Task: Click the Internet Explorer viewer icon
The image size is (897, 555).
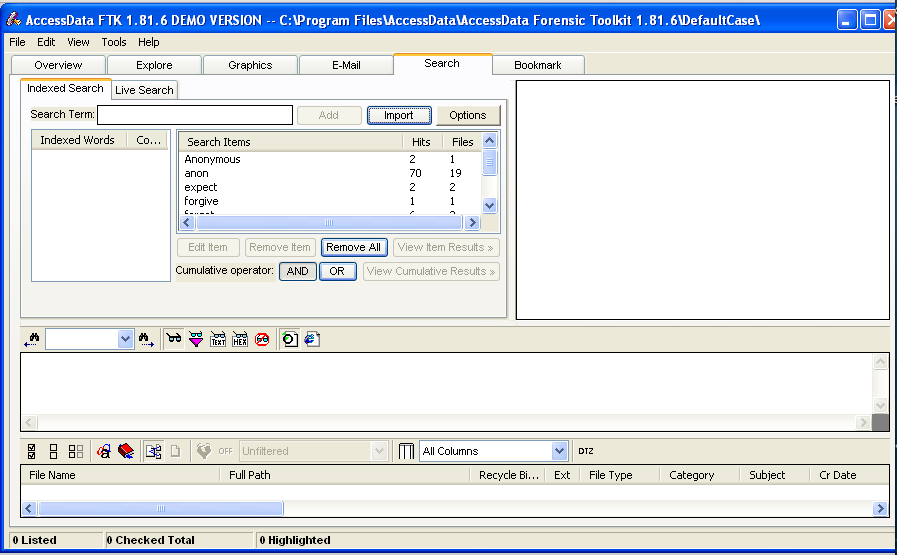Action: pyautogui.click(x=312, y=339)
